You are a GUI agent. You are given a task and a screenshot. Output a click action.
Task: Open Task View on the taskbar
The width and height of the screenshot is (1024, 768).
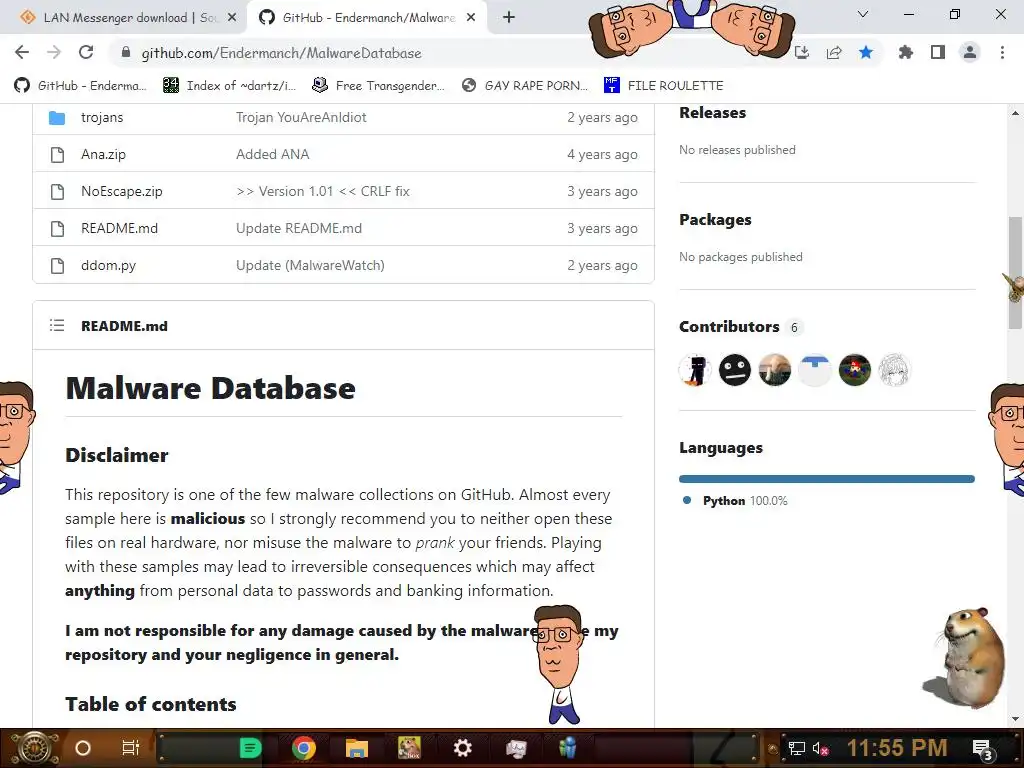pyautogui.click(x=131, y=748)
